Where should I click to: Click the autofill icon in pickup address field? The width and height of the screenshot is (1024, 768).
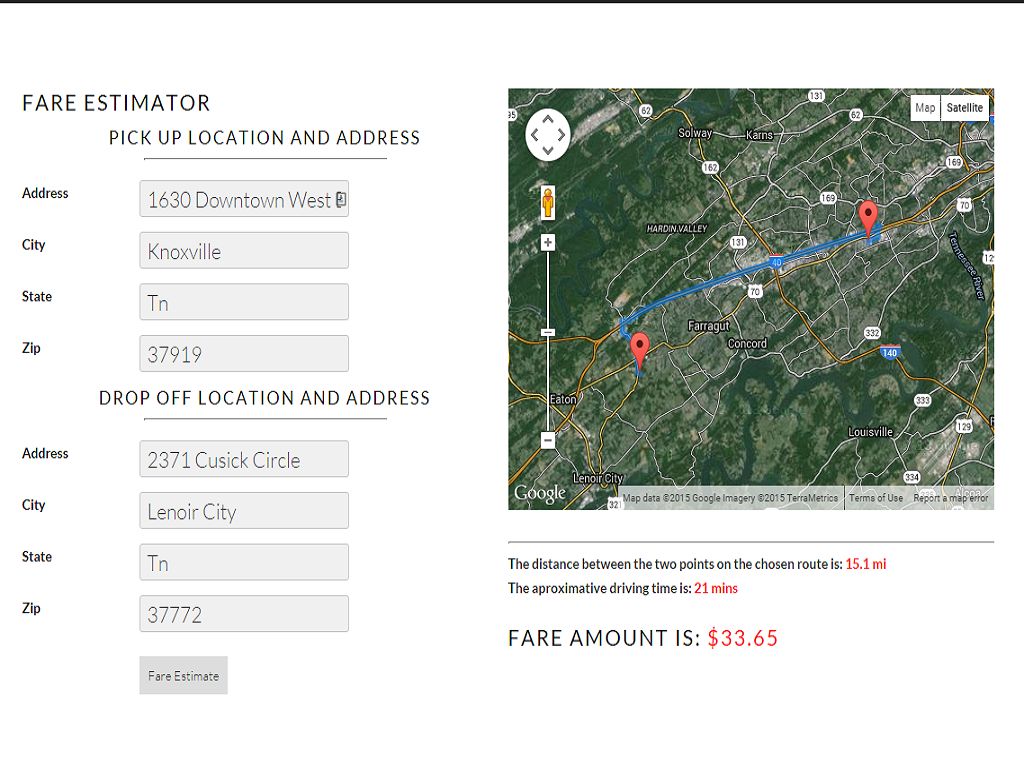point(341,199)
